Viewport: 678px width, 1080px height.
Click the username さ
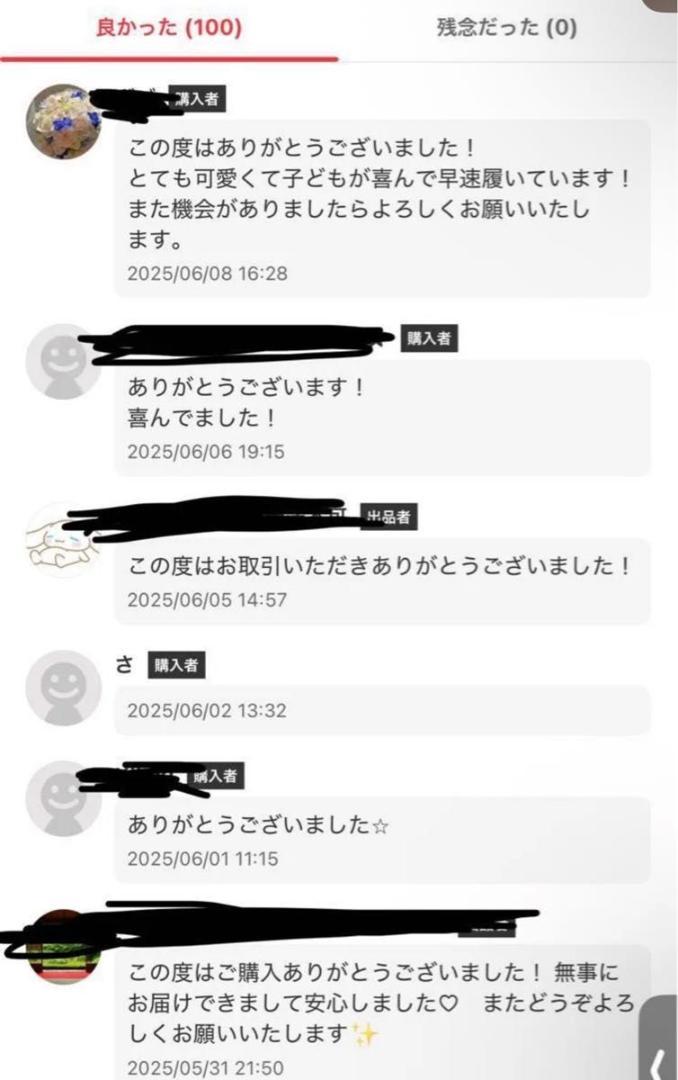click(124, 665)
